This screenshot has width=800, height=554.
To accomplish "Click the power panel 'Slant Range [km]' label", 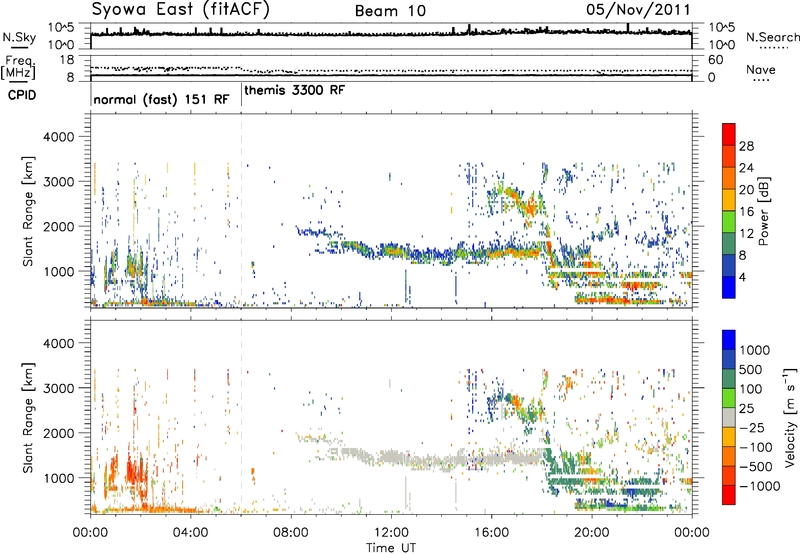I will point(28,211).
